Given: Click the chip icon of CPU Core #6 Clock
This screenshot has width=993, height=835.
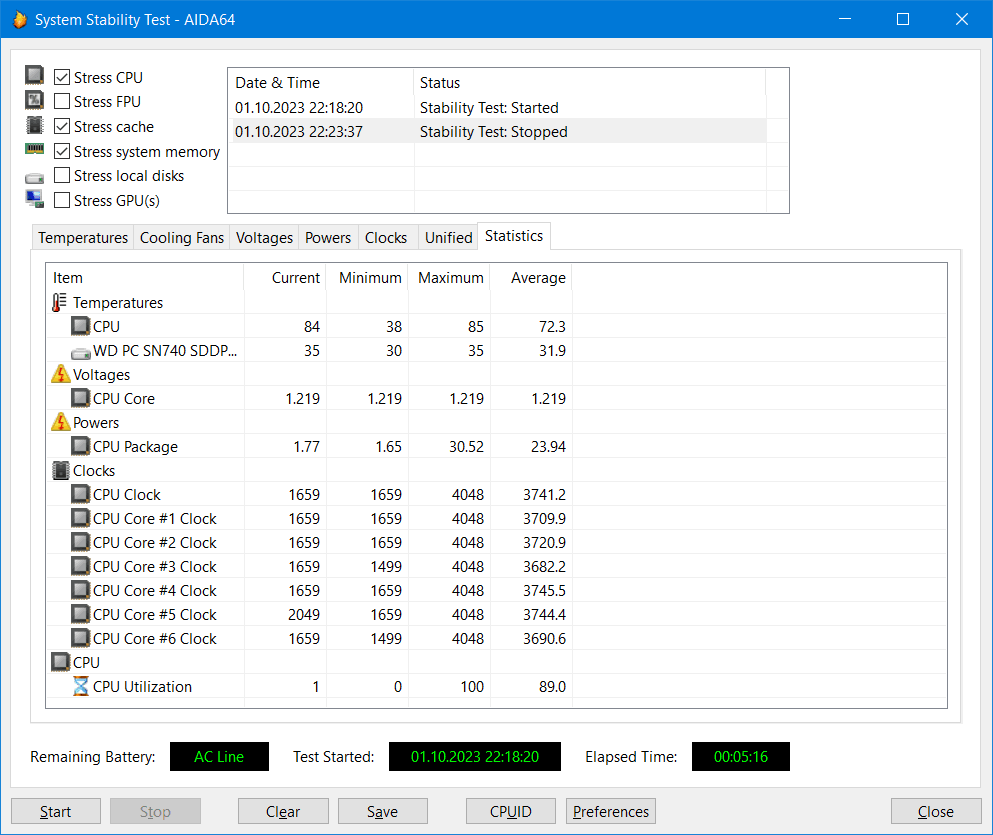Looking at the screenshot, I should coord(80,638).
